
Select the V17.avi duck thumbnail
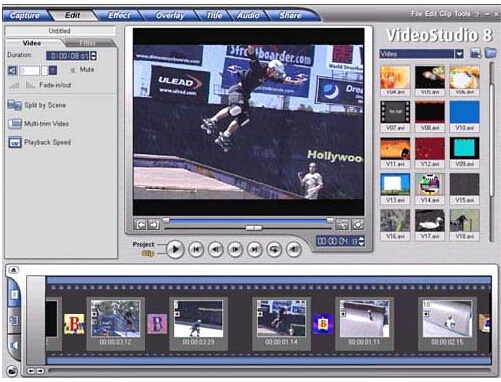pos(430,224)
